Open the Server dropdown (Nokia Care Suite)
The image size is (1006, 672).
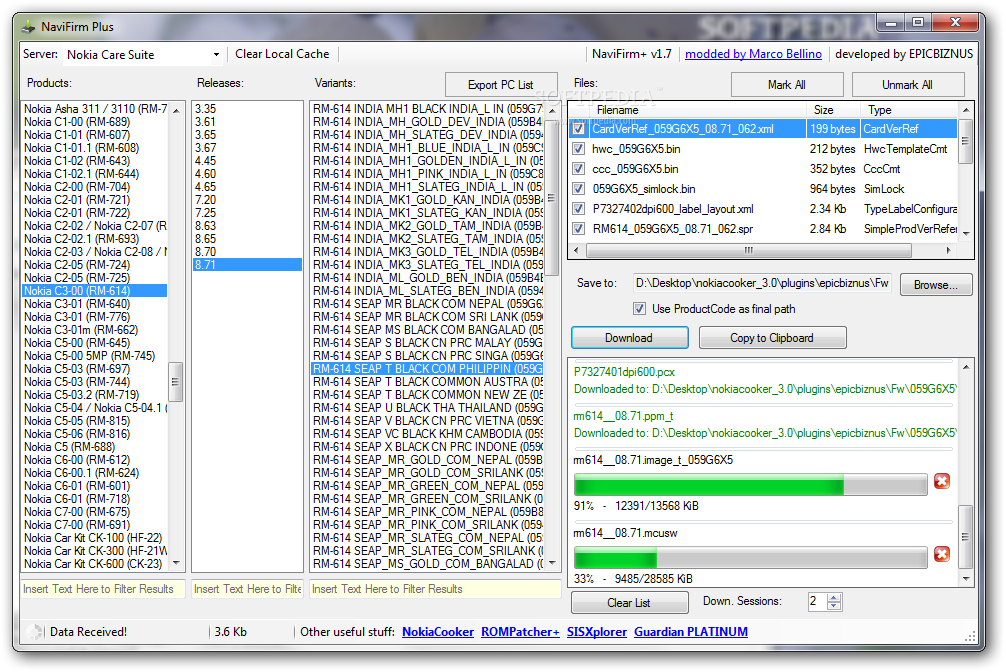click(x=216, y=55)
